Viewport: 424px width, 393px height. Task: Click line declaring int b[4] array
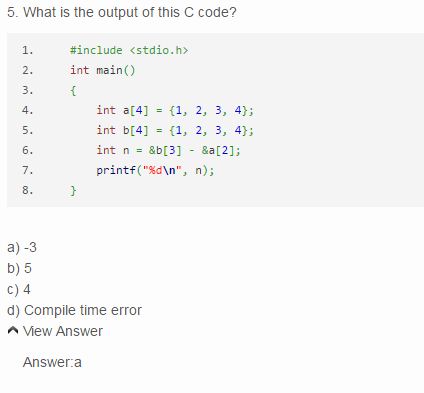(175, 130)
